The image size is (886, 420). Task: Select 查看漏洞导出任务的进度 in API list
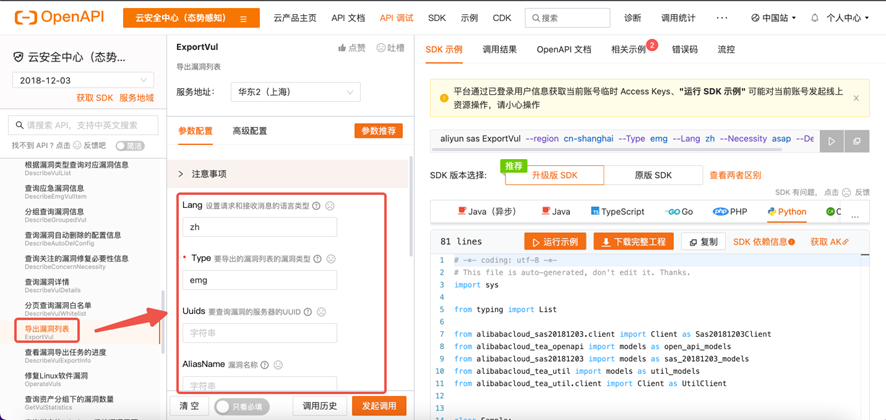tap(65, 356)
